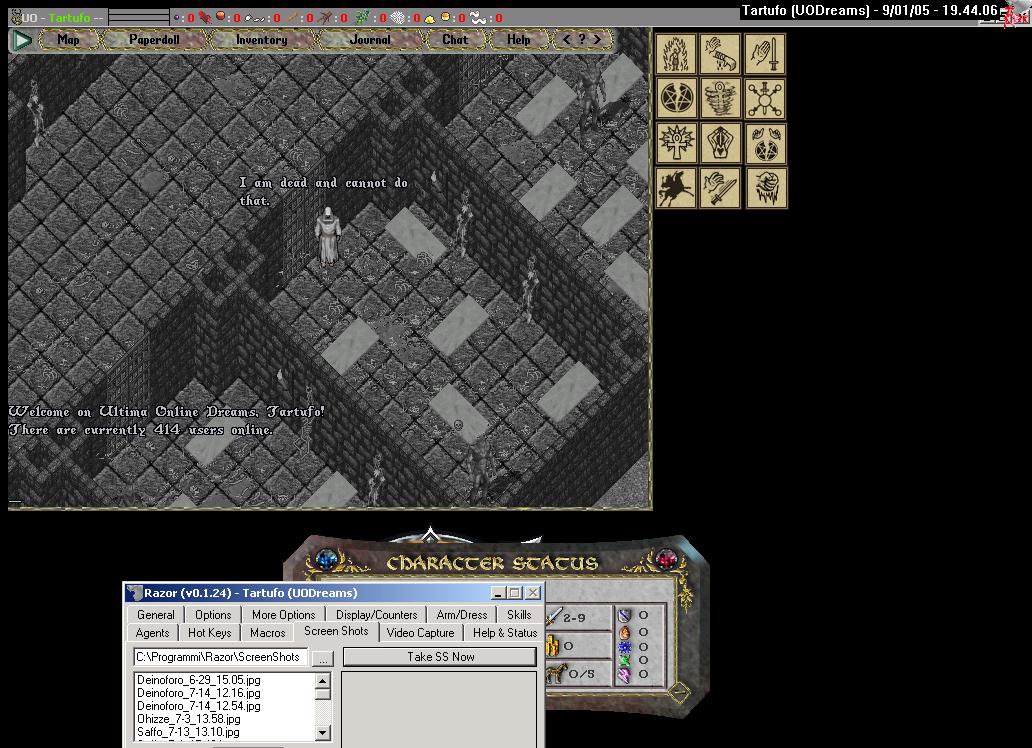
Task: Select the radiant ankh cross spell icon
Action: tap(676, 143)
